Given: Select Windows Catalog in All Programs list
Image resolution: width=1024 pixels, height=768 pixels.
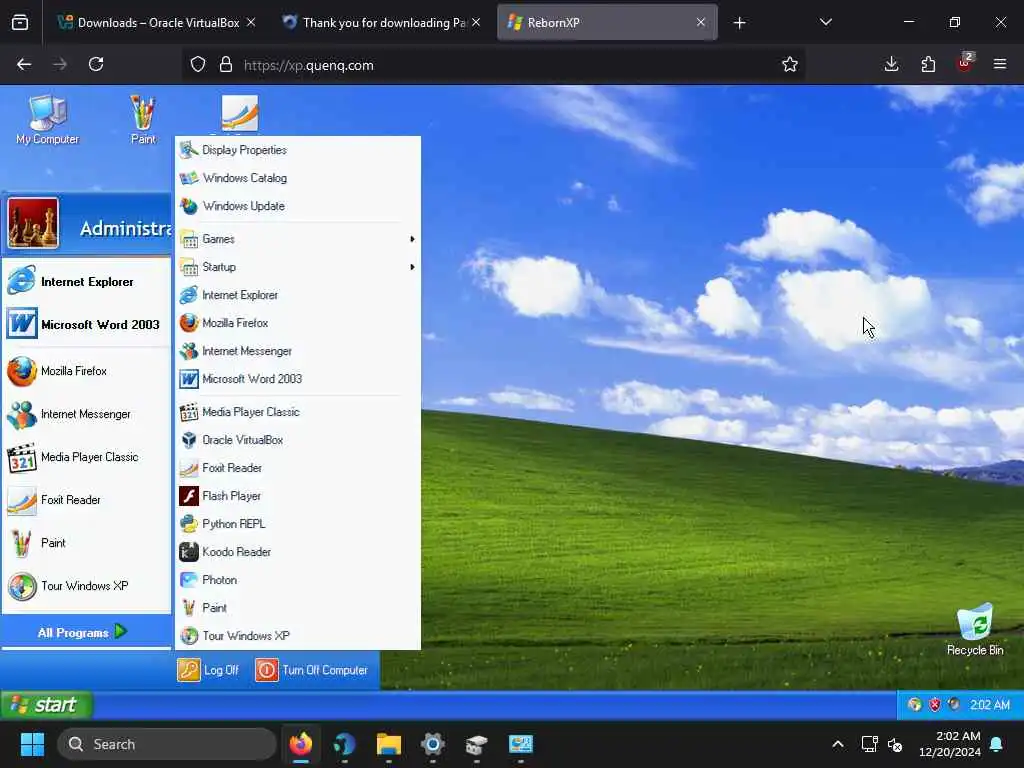Looking at the screenshot, I should coord(298,178).
